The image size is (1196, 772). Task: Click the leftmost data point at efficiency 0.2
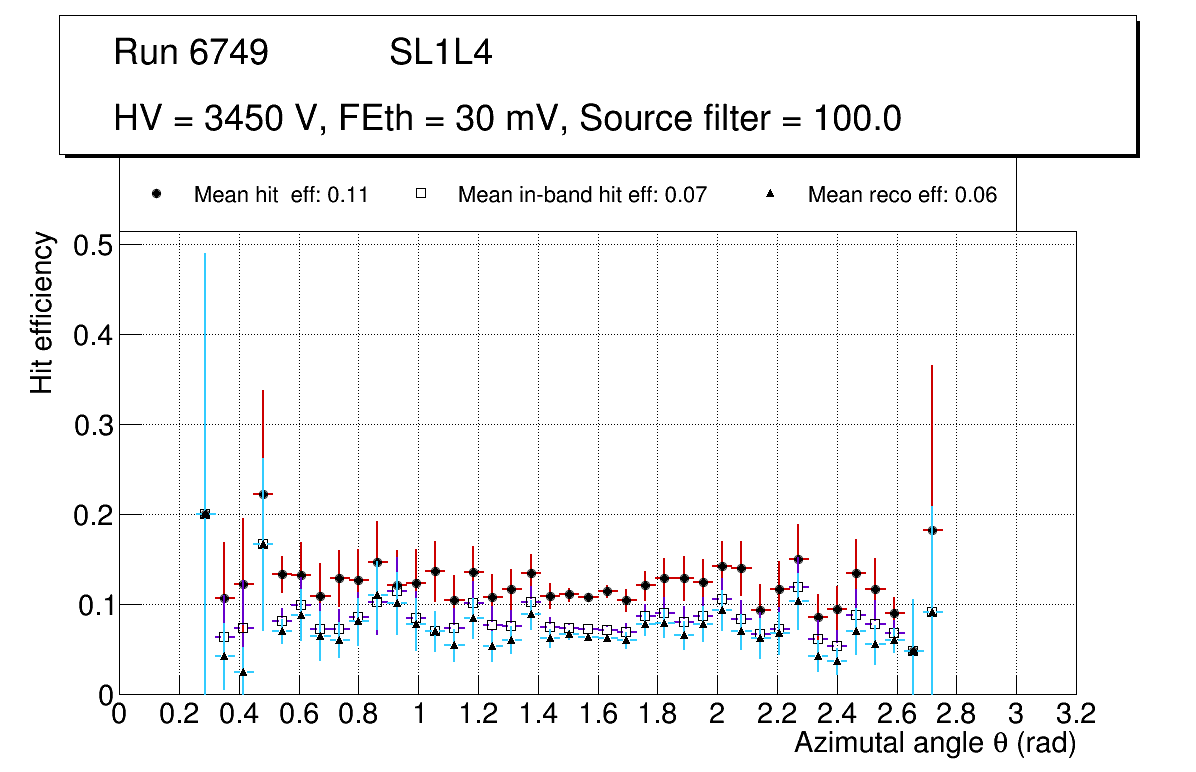[x=205, y=514]
